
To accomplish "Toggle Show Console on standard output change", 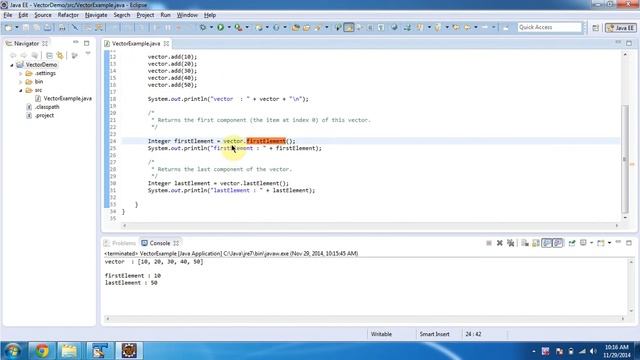I will [547, 243].
